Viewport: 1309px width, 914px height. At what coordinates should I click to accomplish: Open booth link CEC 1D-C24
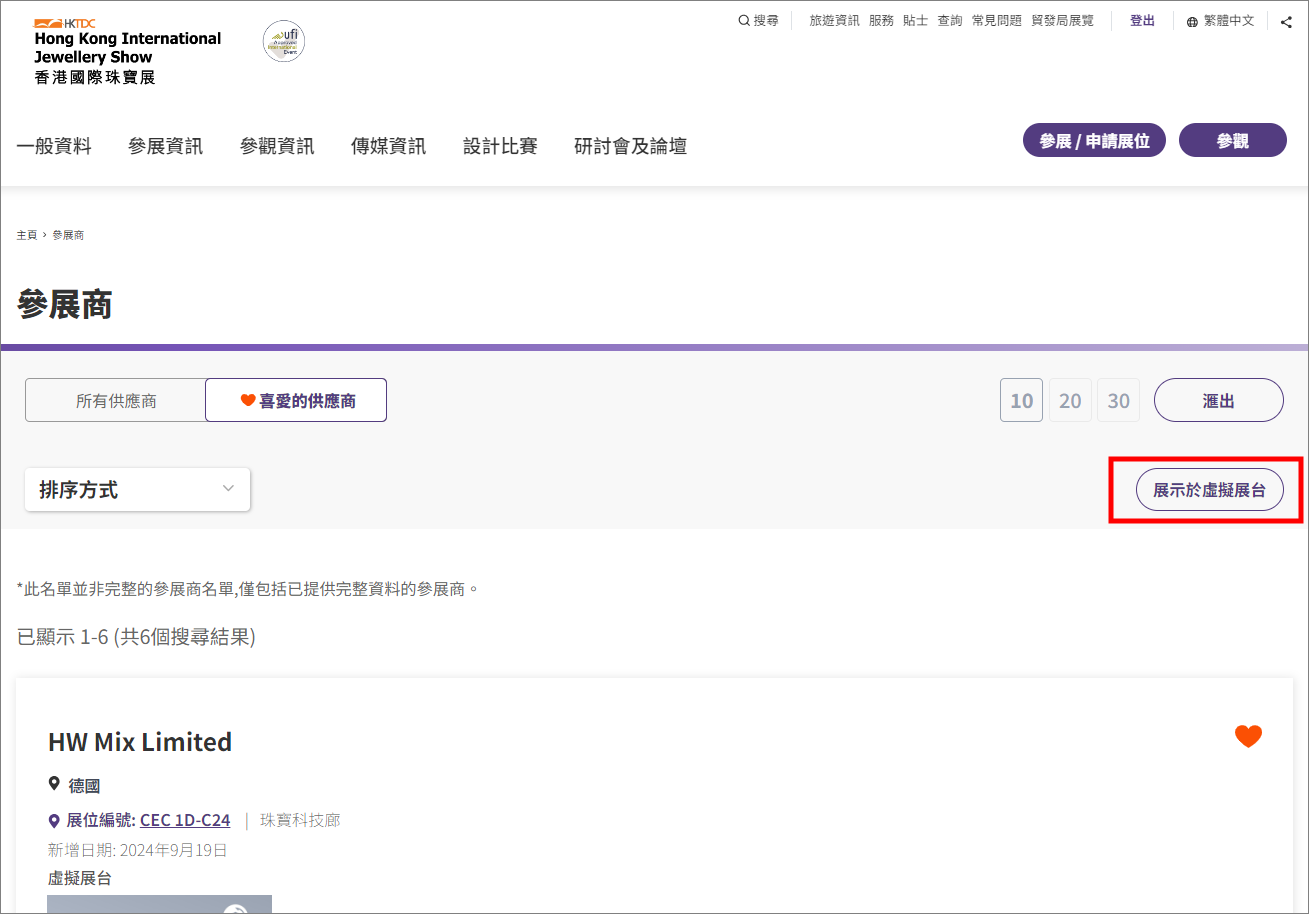(x=185, y=820)
